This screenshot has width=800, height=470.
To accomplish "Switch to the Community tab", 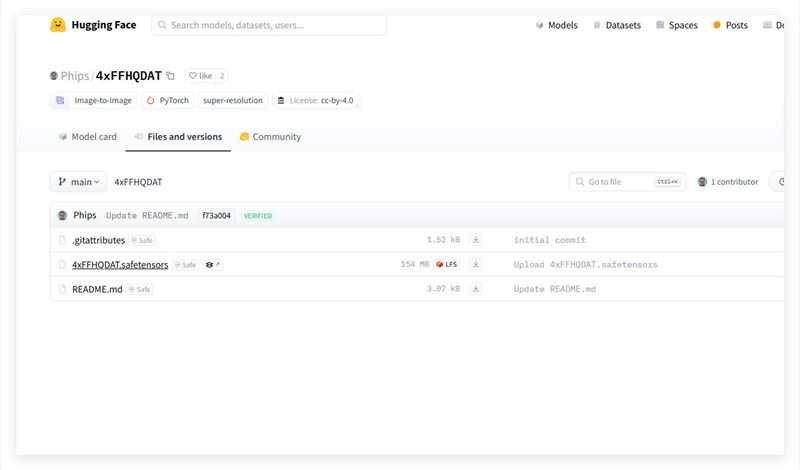I will [270, 137].
